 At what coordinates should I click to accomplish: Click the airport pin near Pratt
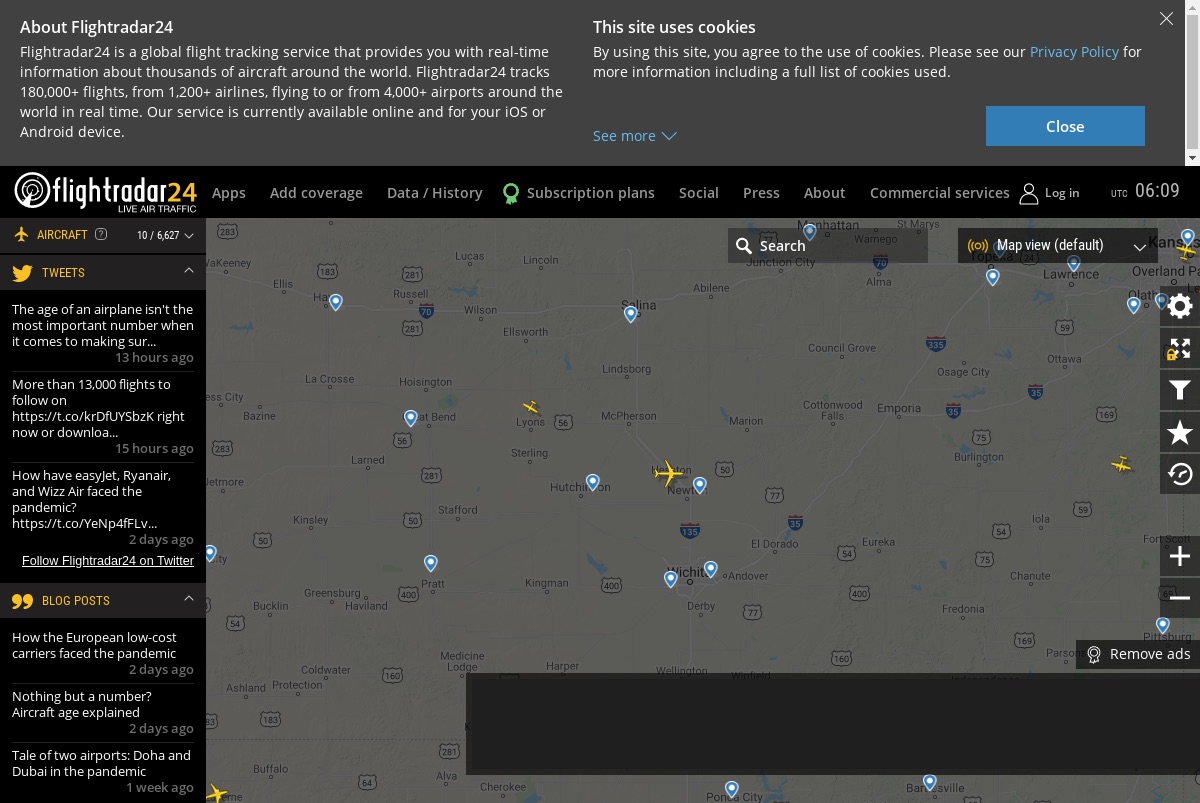[430, 563]
